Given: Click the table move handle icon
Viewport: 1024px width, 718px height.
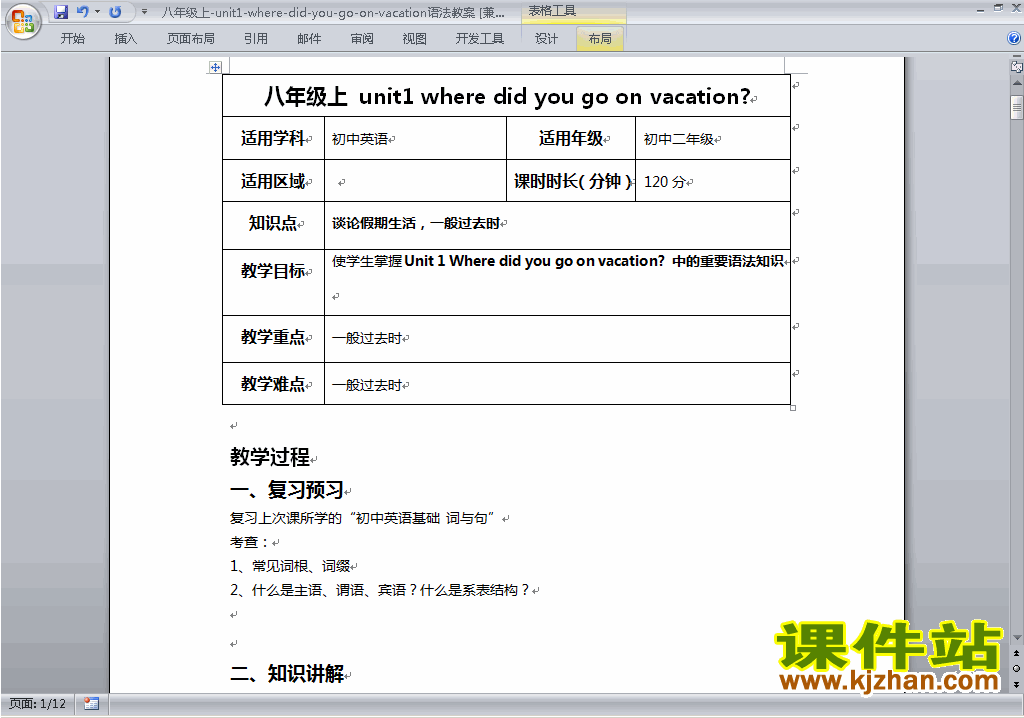Looking at the screenshot, I should pyautogui.click(x=215, y=67).
